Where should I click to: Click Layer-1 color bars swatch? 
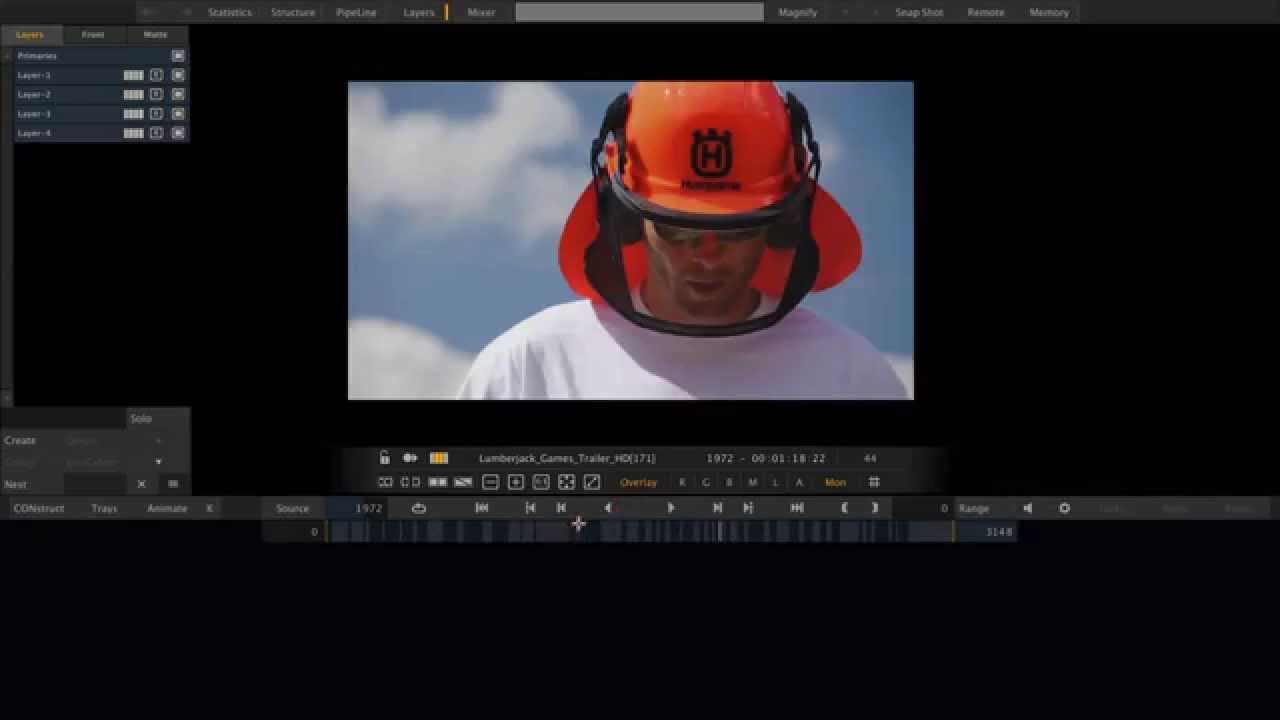tap(133, 75)
